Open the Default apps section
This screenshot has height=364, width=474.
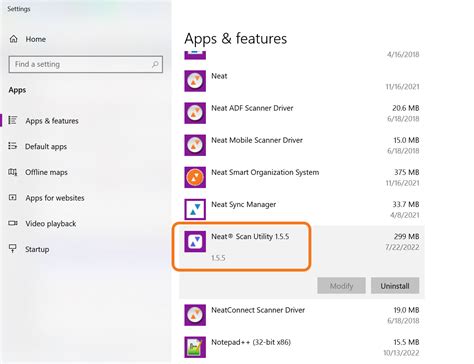pos(46,146)
